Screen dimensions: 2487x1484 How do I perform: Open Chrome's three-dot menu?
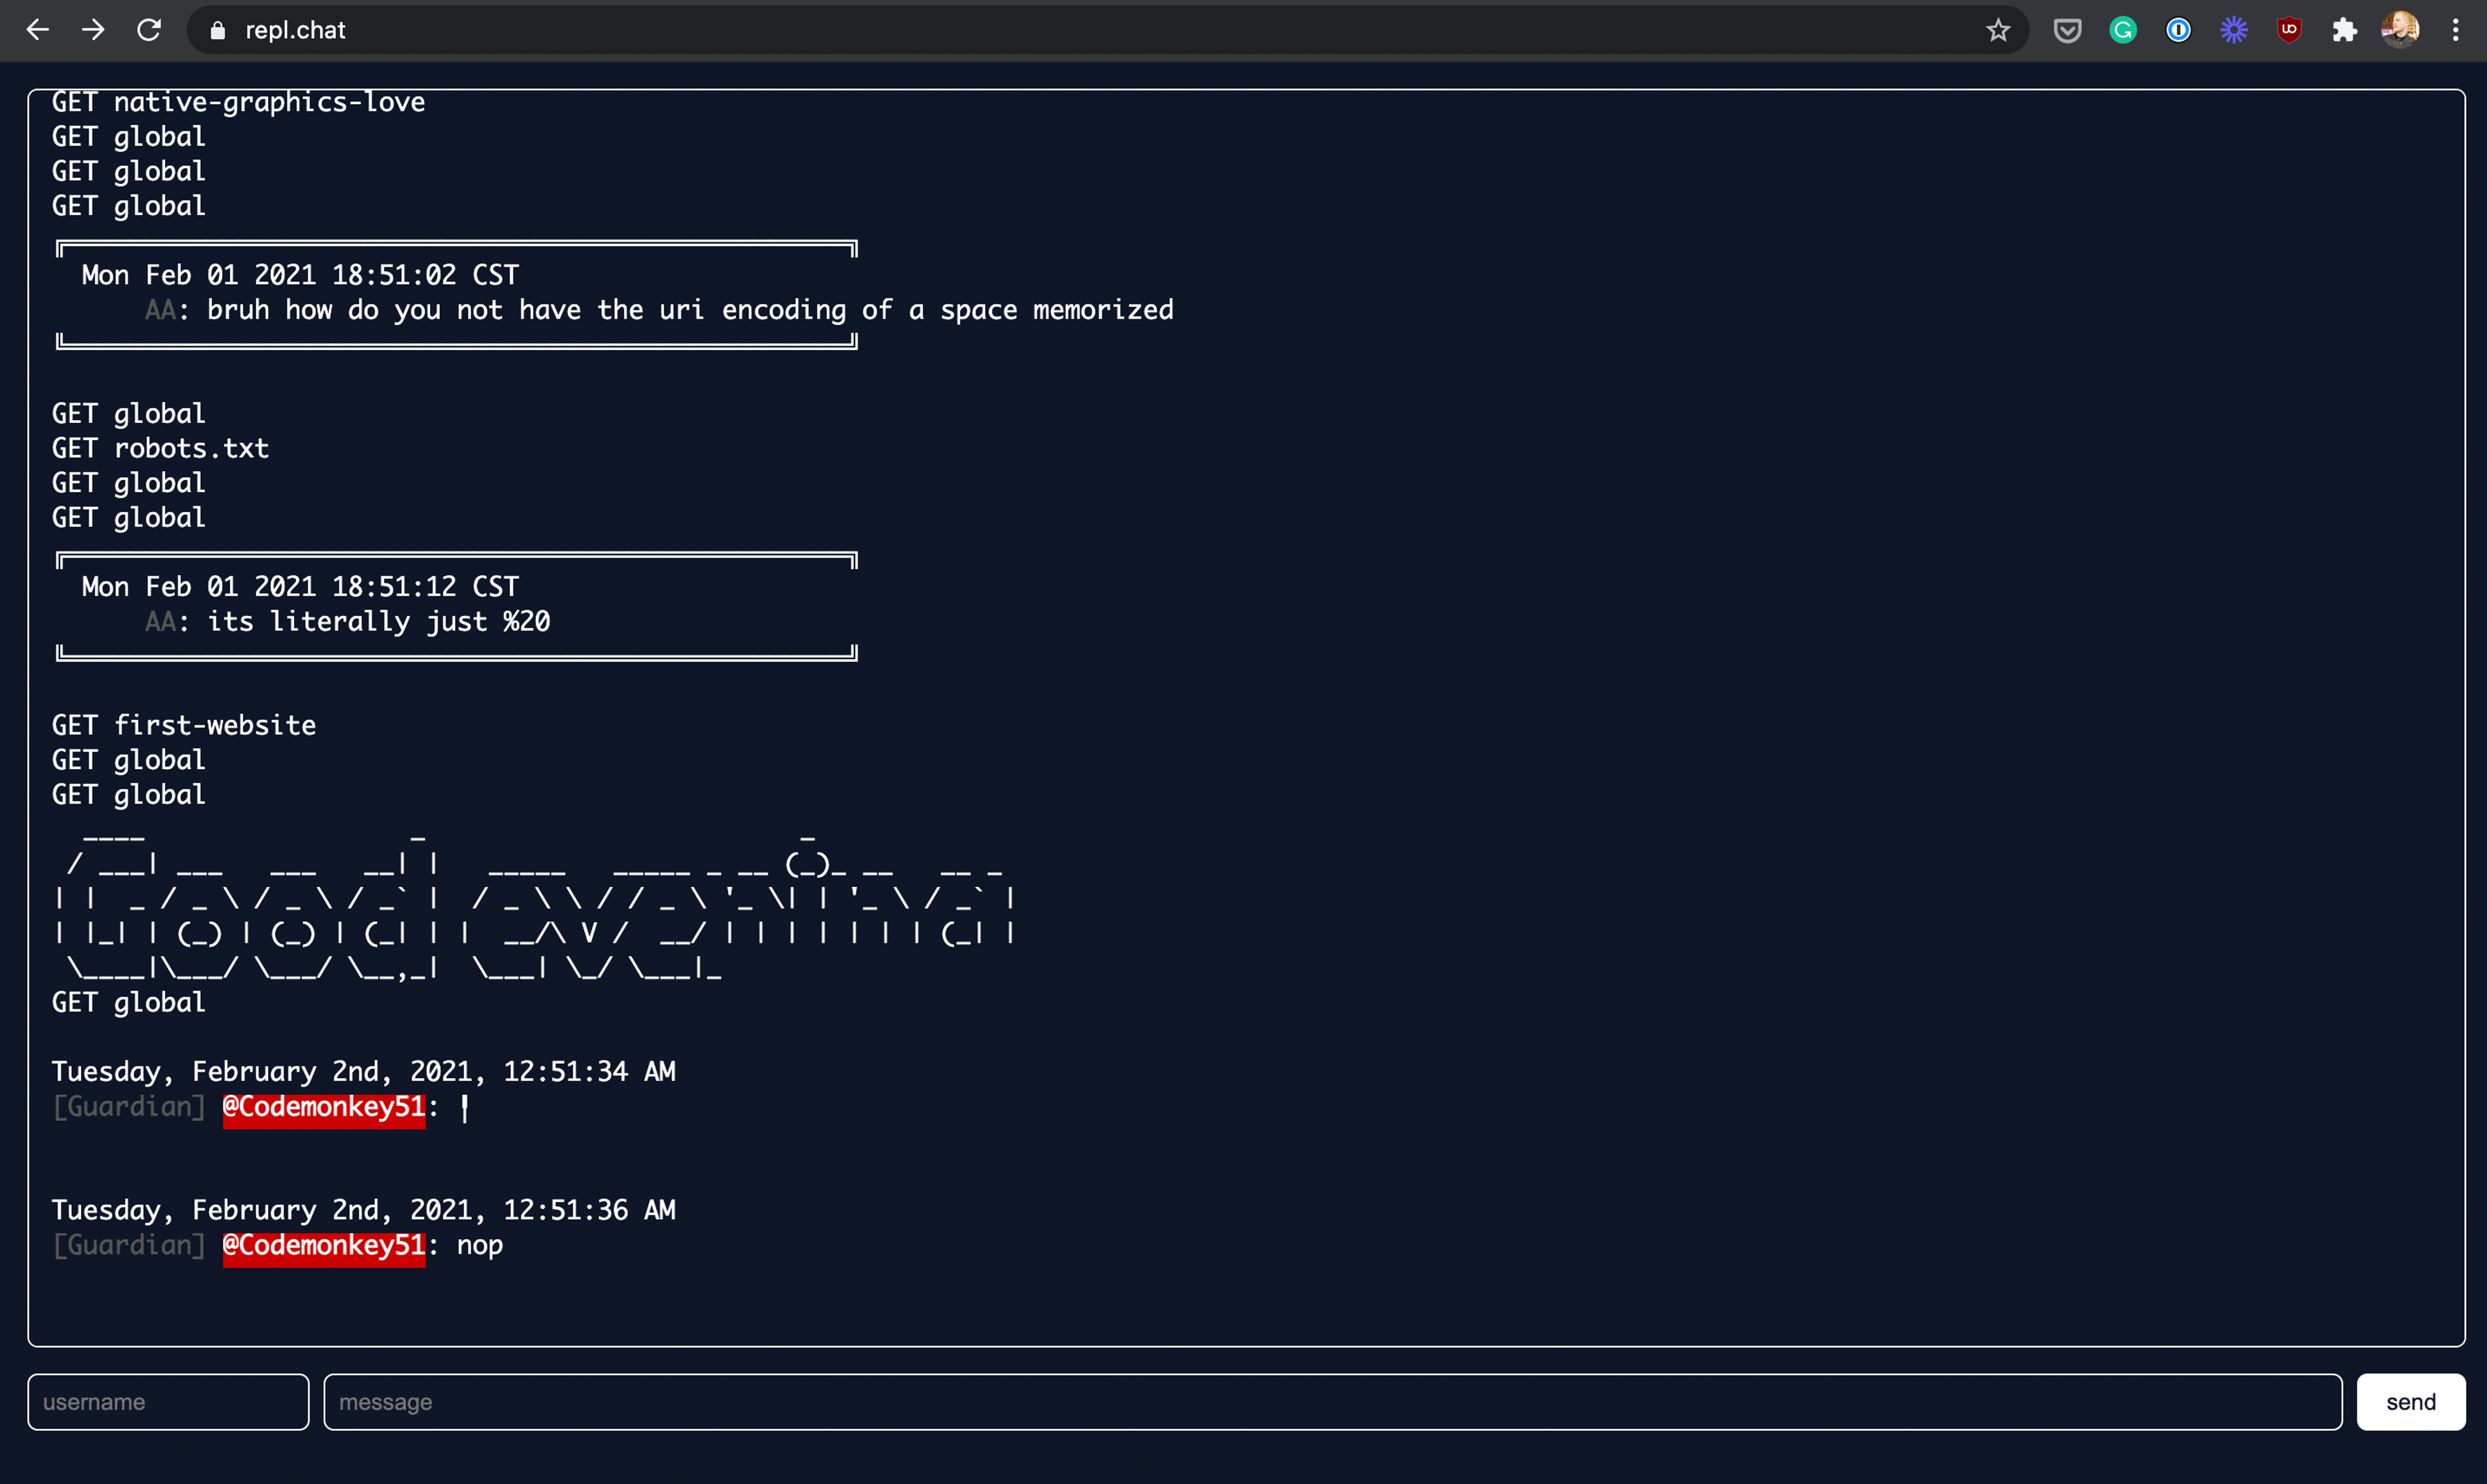[x=2455, y=30]
